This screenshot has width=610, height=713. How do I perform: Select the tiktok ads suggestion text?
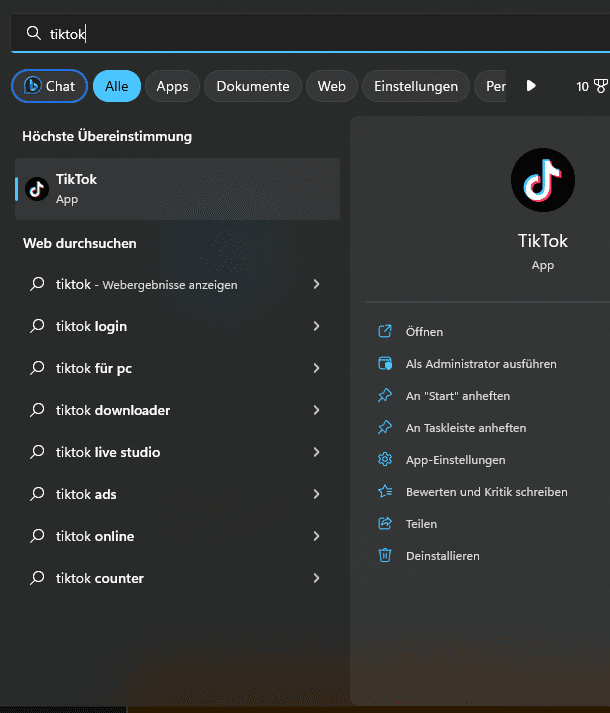(86, 494)
